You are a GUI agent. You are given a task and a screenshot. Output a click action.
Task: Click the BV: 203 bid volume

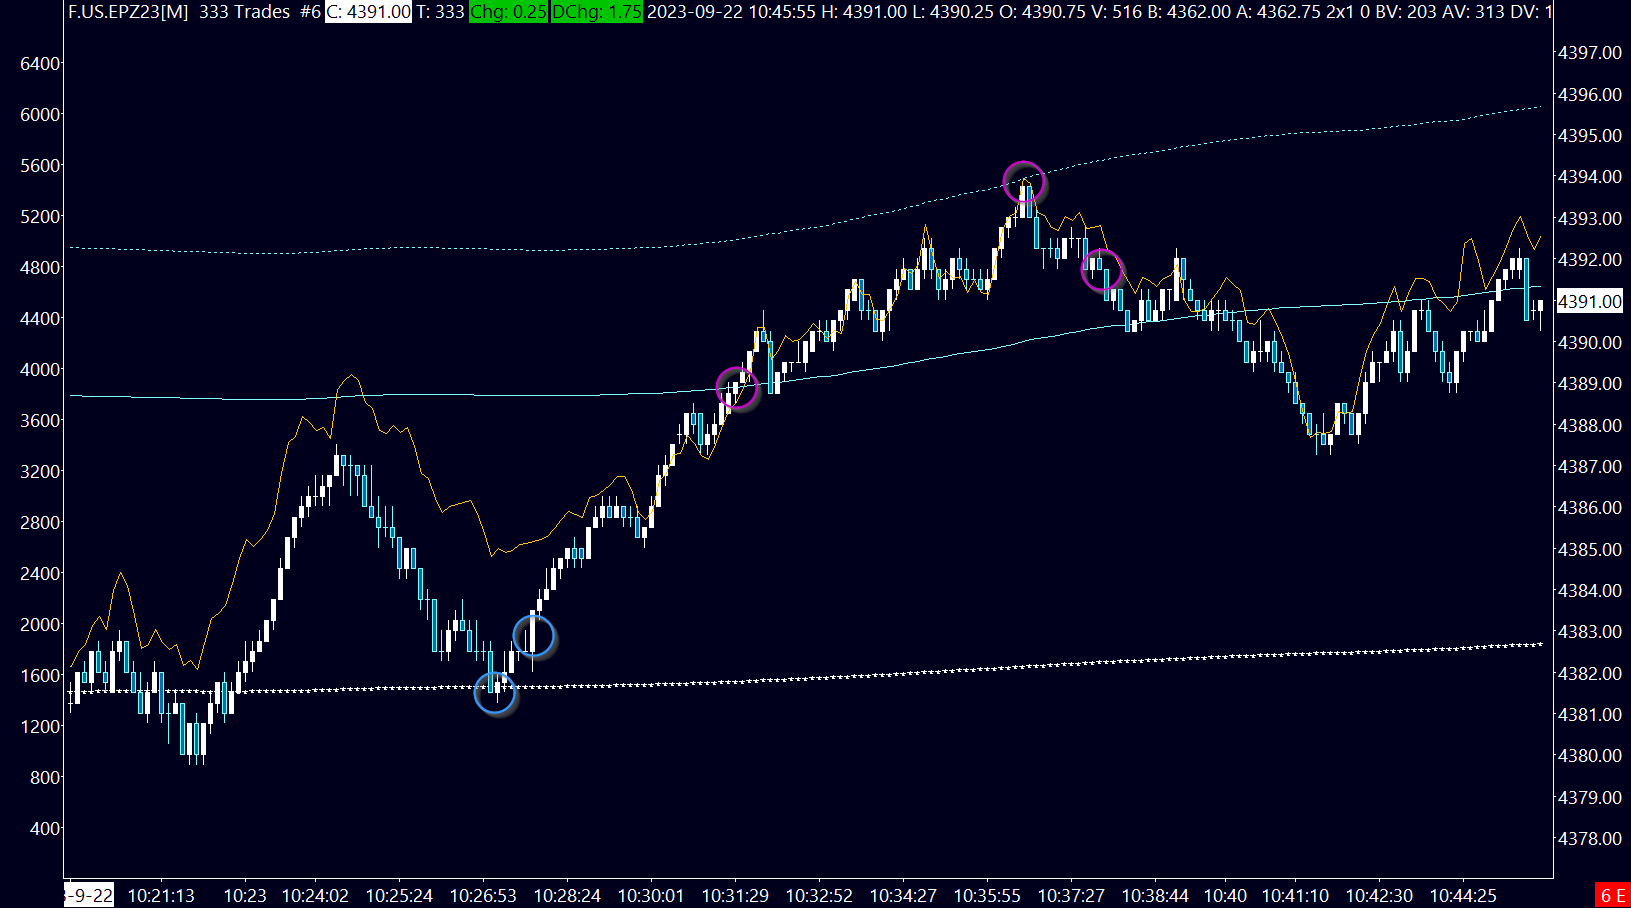coord(1407,12)
